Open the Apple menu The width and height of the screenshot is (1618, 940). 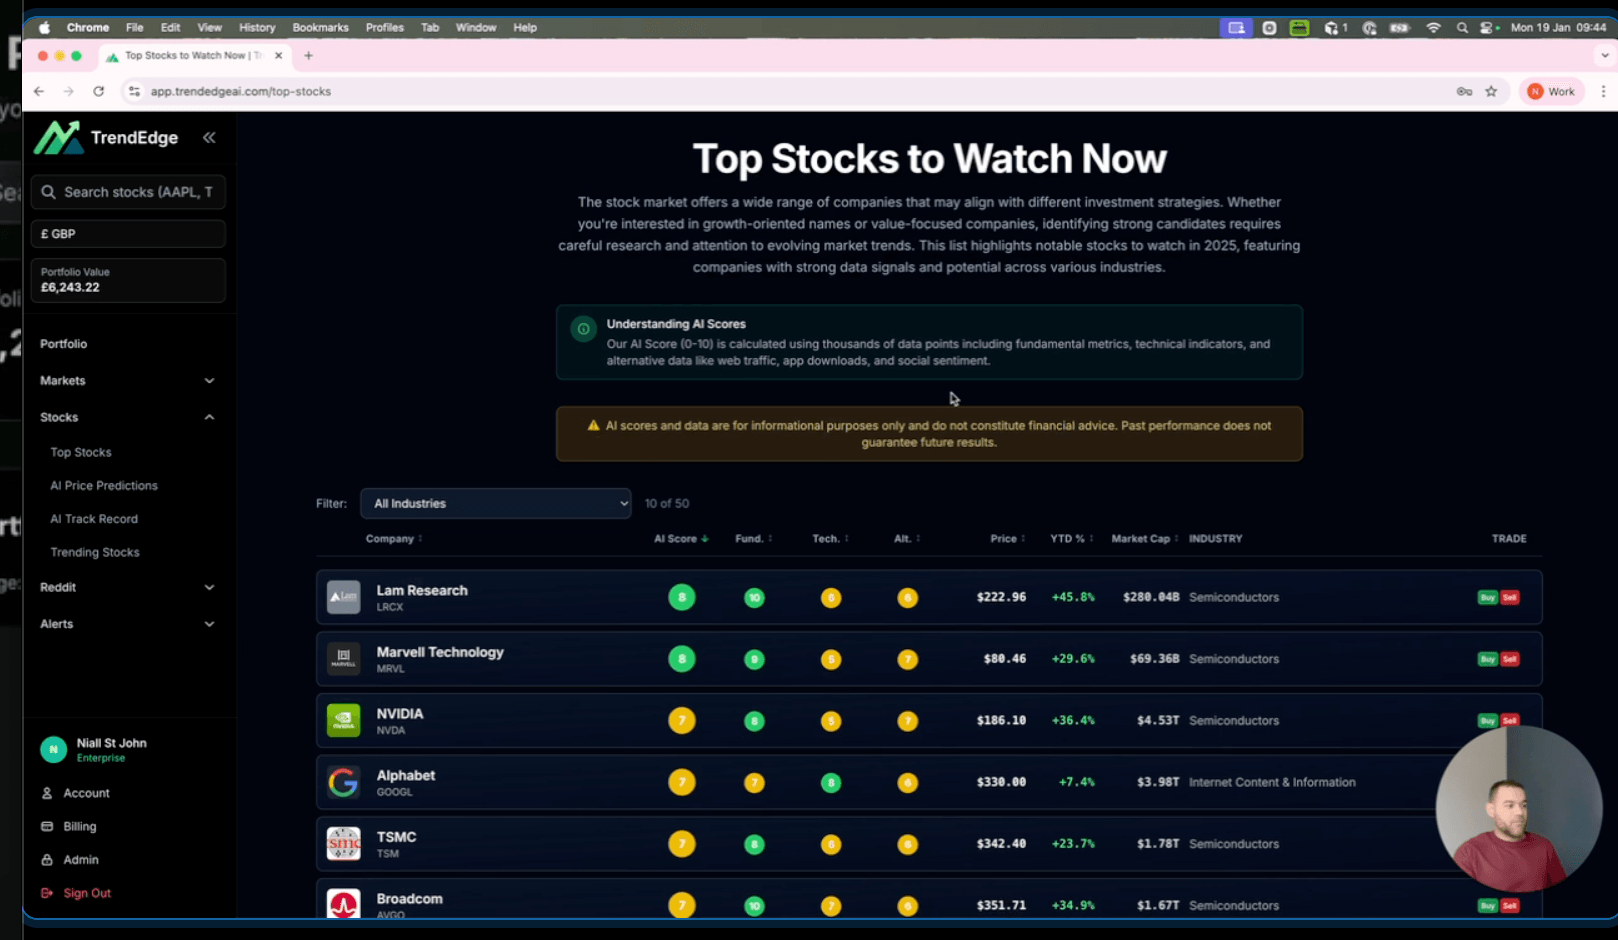click(44, 28)
